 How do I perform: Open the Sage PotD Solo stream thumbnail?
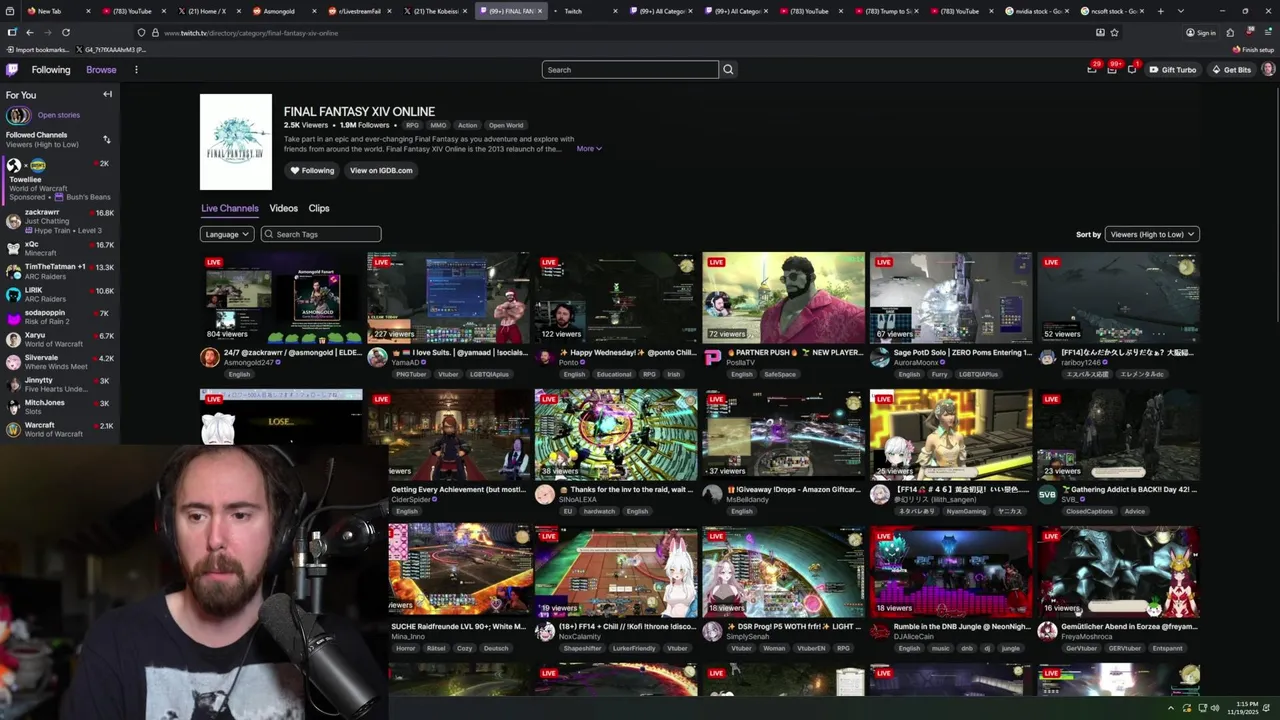[951, 298]
